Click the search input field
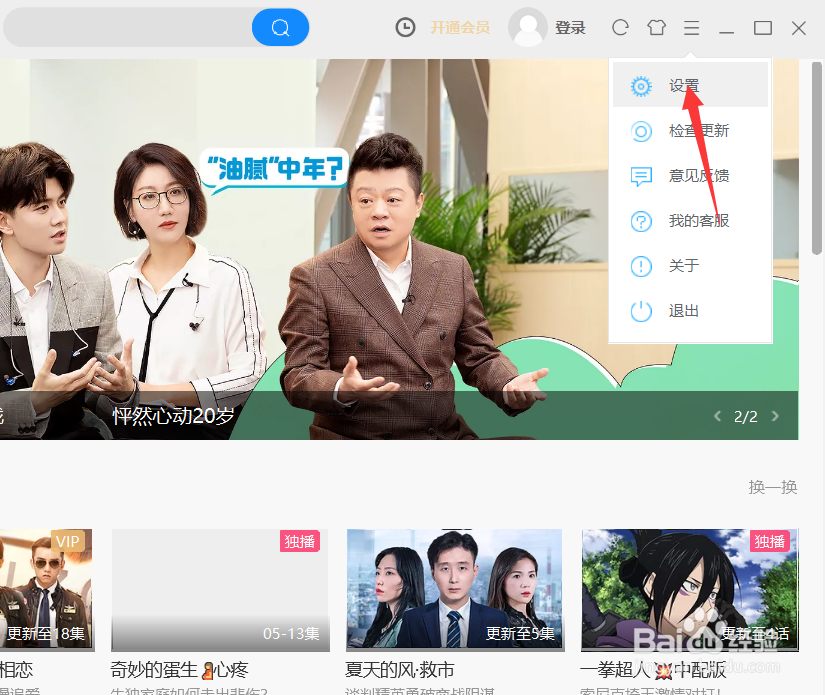This screenshot has width=825, height=695. coord(128,27)
